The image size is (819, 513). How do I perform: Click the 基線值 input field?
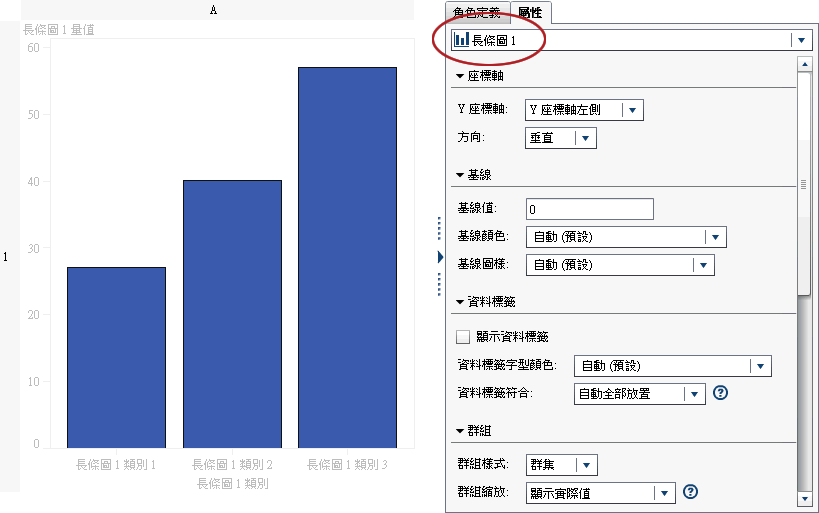[590, 209]
